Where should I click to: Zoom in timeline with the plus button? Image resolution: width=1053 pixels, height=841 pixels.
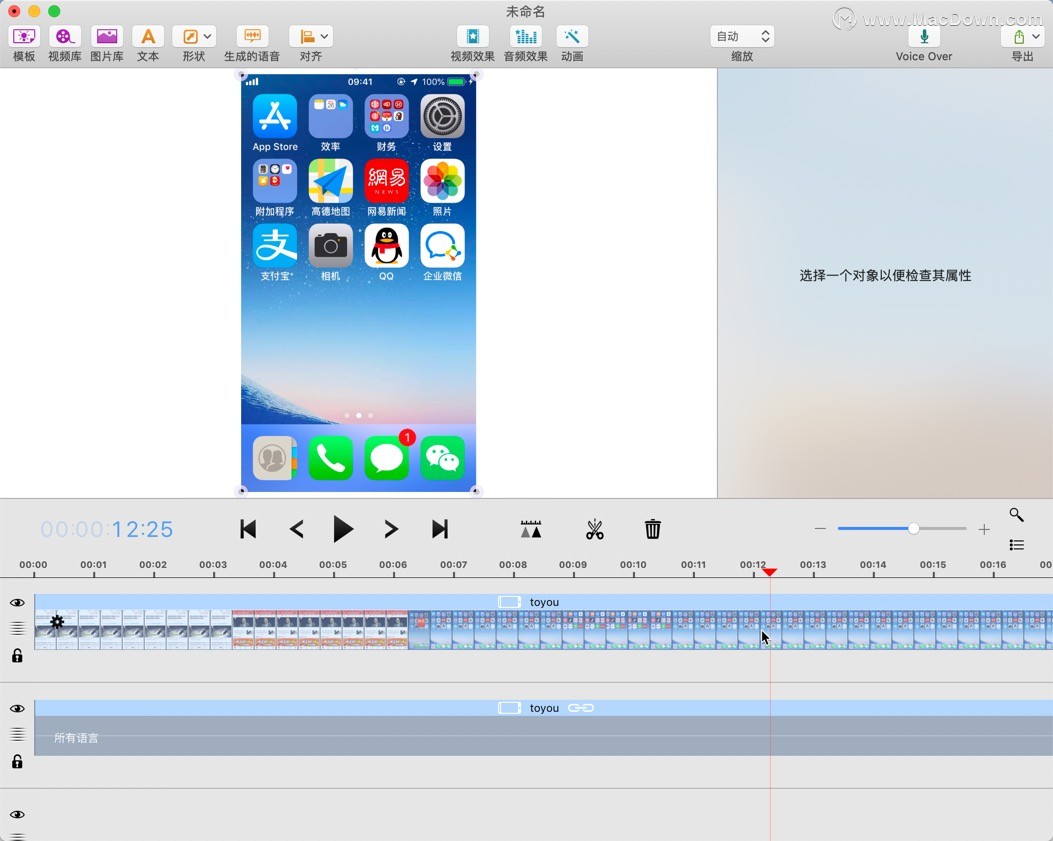(x=984, y=529)
